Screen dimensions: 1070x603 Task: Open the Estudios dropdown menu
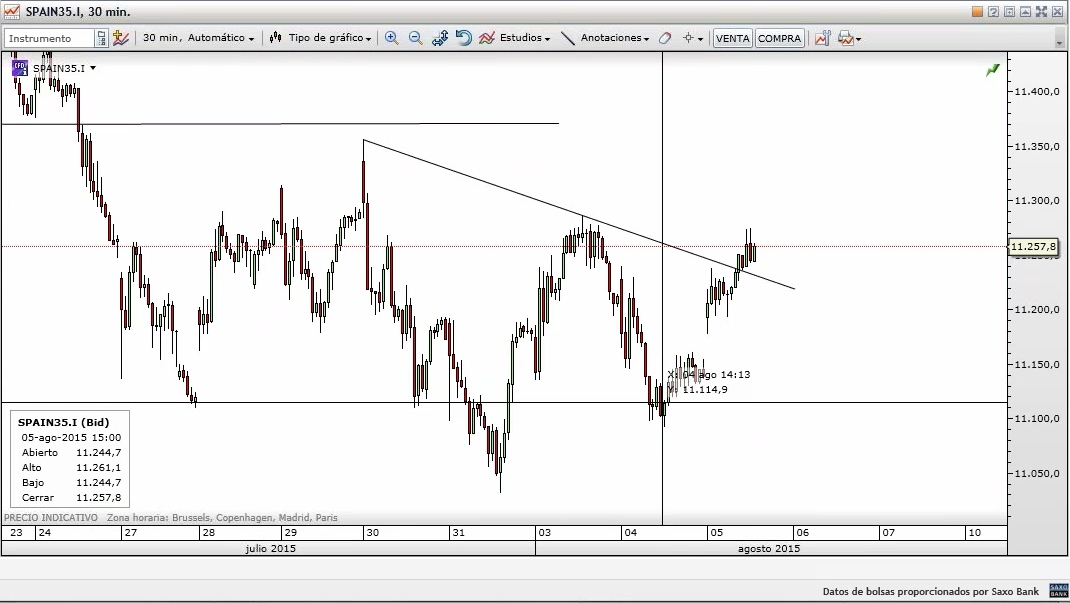point(525,38)
